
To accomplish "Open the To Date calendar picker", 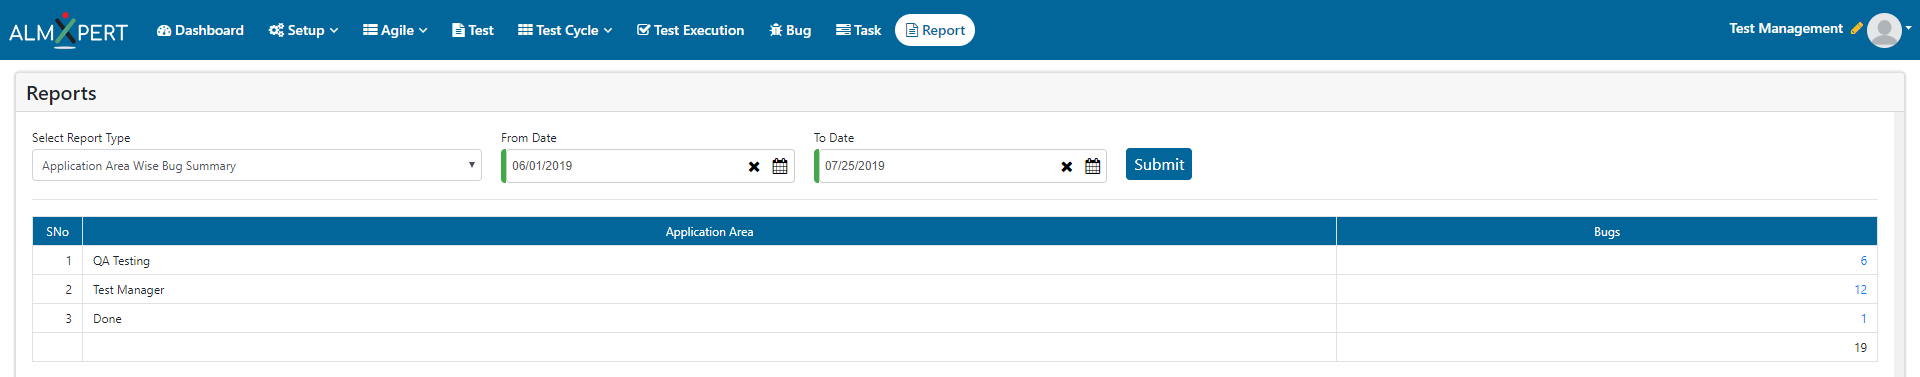I will tap(1093, 166).
